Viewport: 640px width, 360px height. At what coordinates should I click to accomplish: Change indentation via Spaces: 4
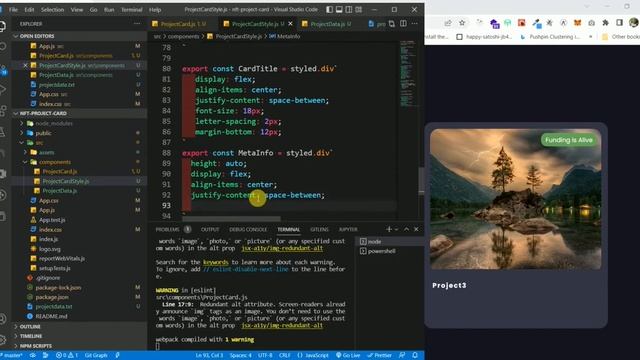coord(240,355)
